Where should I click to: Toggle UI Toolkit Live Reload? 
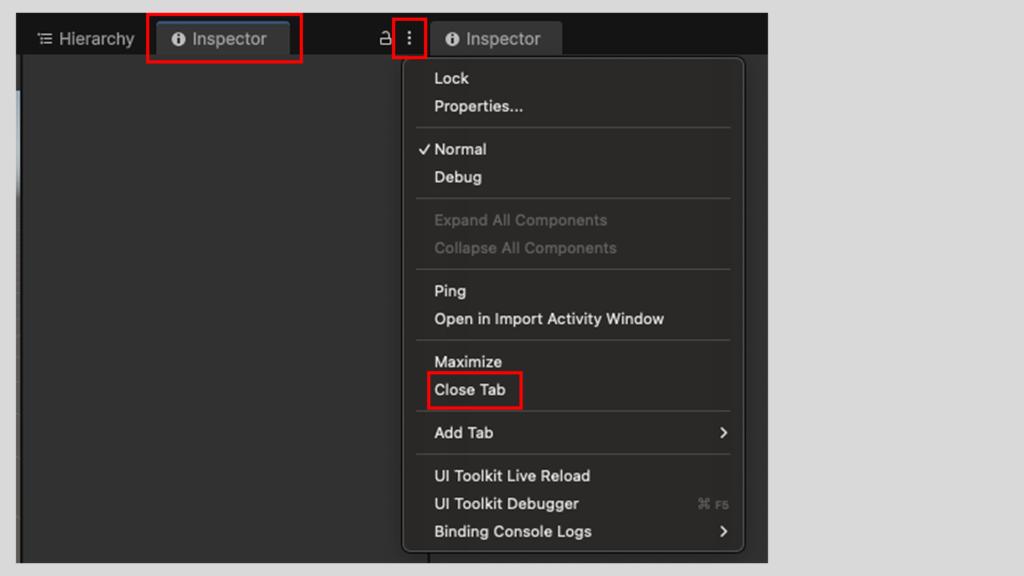pyautogui.click(x=512, y=476)
